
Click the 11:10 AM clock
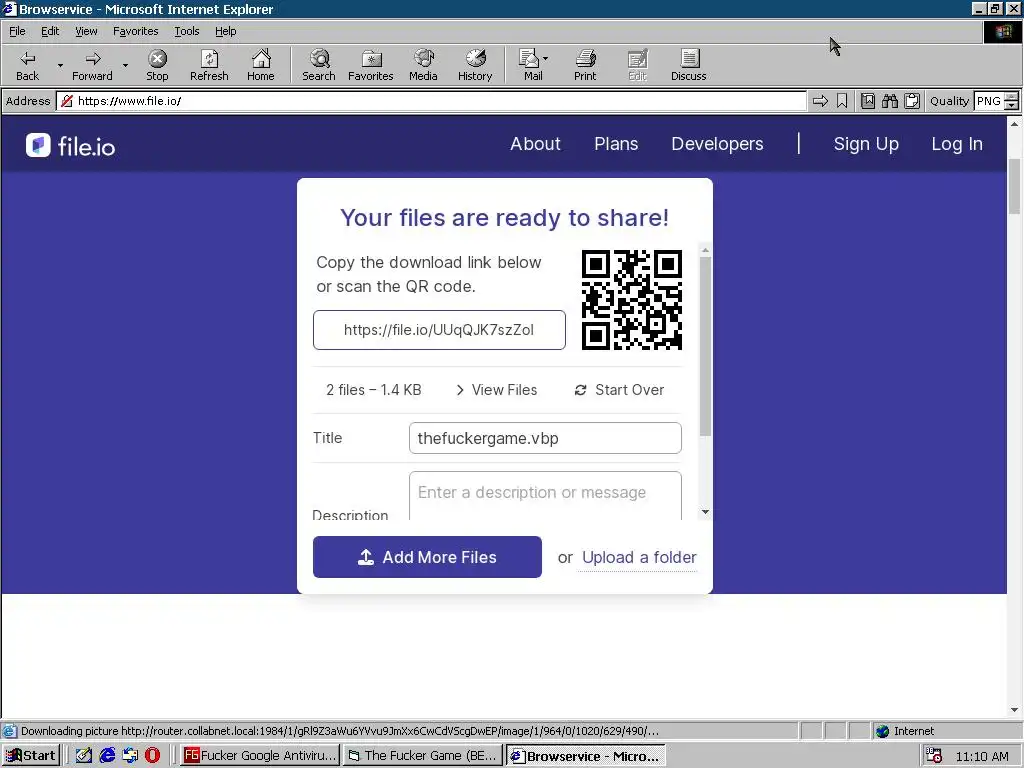click(982, 756)
